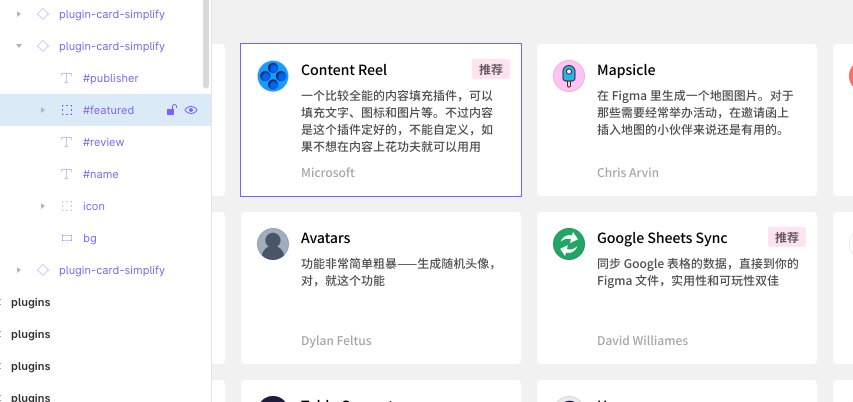Screen dimensions: 853x402
Task: Toggle the lock on #featured layer
Action: 171,110
